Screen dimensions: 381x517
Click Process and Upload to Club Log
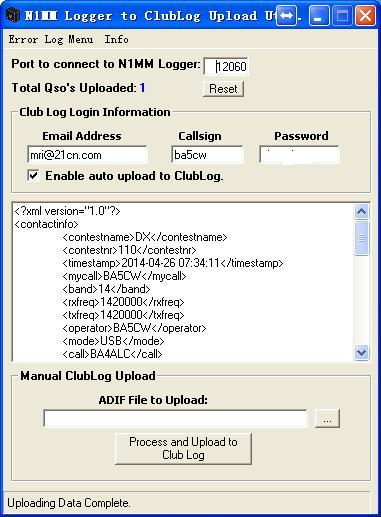point(183,448)
